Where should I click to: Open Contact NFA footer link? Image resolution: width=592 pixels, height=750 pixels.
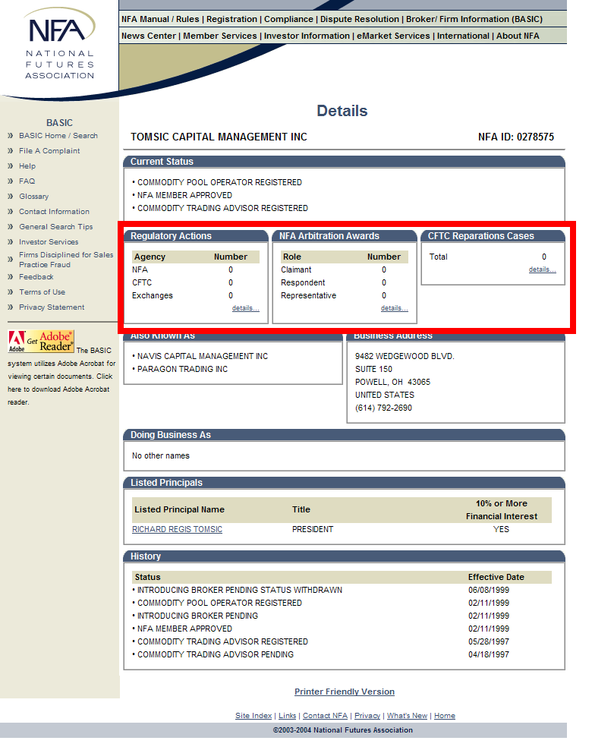[325, 716]
